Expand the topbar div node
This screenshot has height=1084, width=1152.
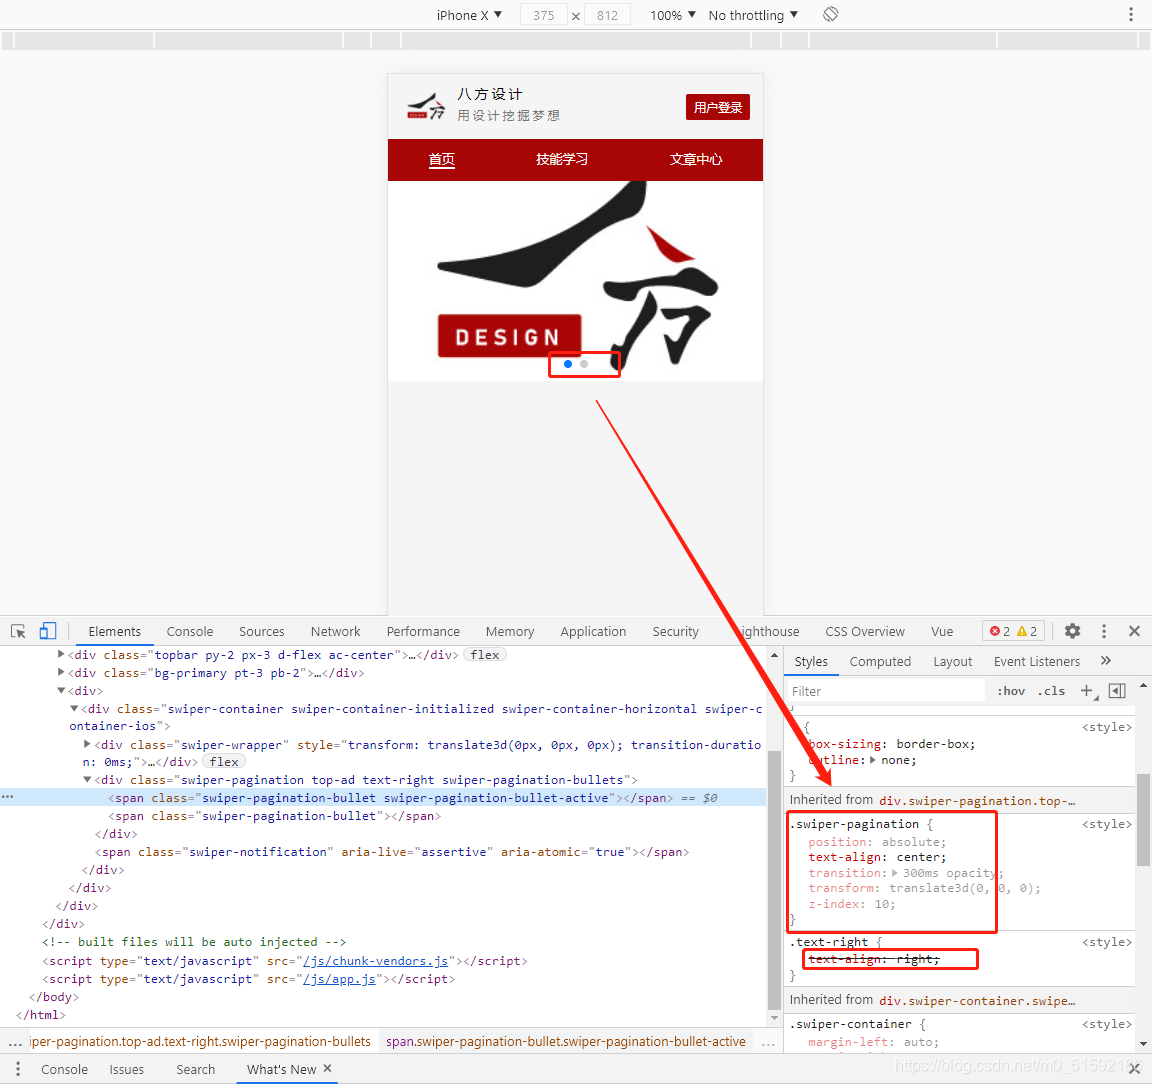pyautogui.click(x=61, y=653)
